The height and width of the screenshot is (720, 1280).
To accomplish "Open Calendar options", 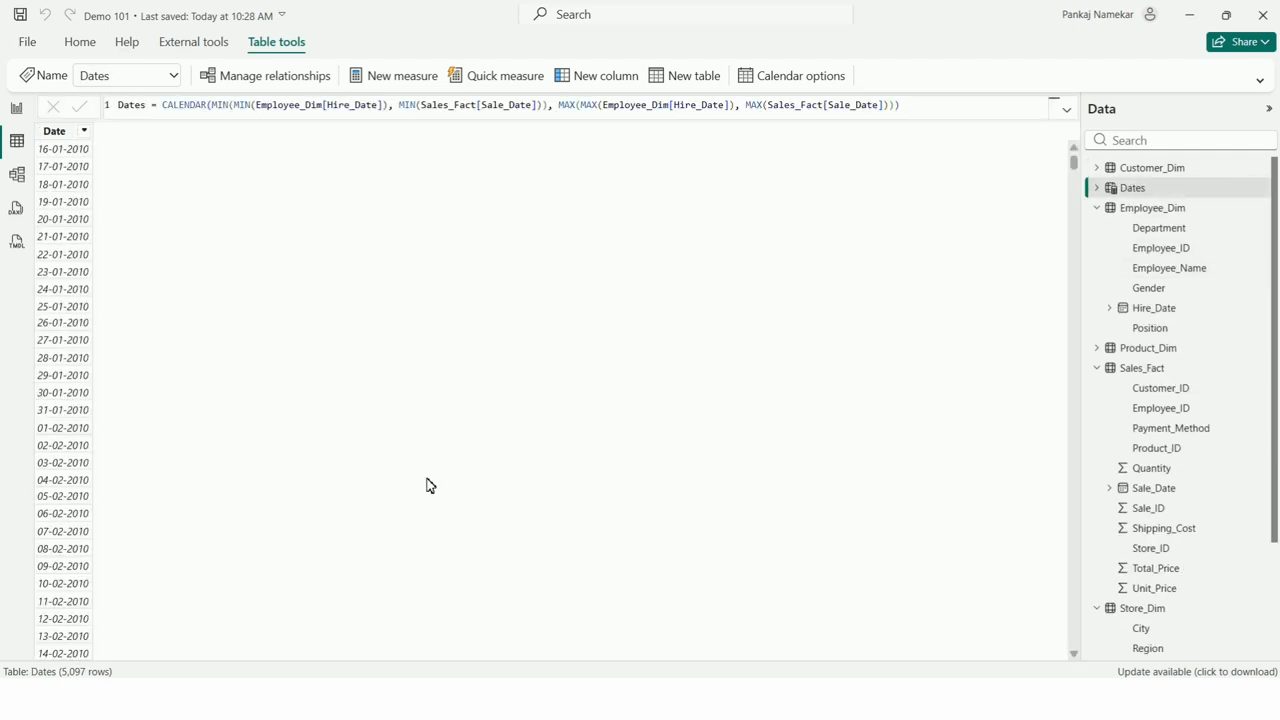I will (x=791, y=76).
